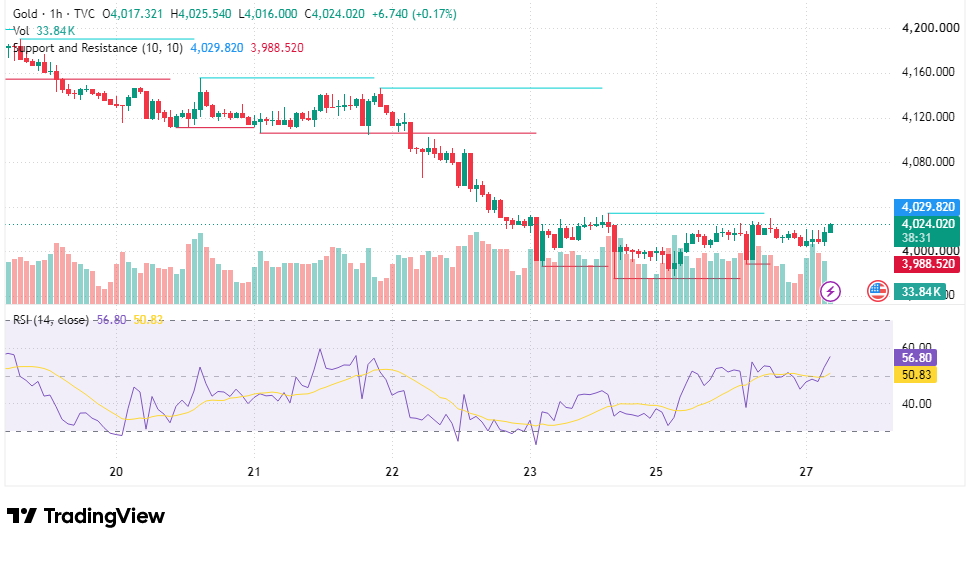Click date label 27 on time axis

806,472
